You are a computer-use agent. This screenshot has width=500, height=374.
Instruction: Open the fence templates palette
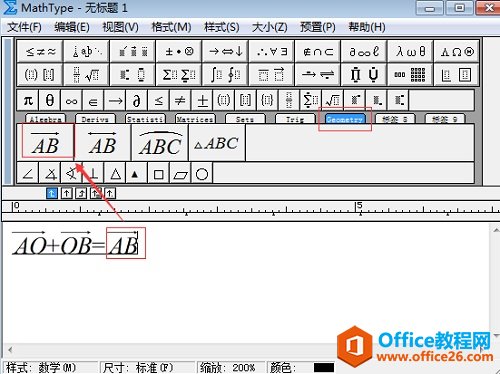pyautogui.click(x=40, y=74)
